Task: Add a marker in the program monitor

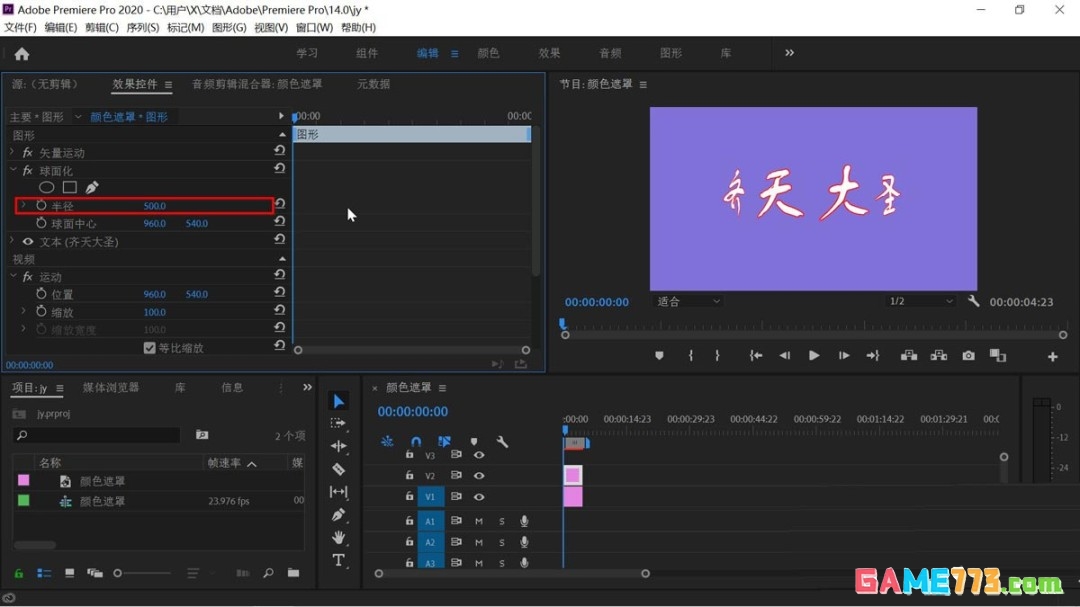Action: click(659, 355)
